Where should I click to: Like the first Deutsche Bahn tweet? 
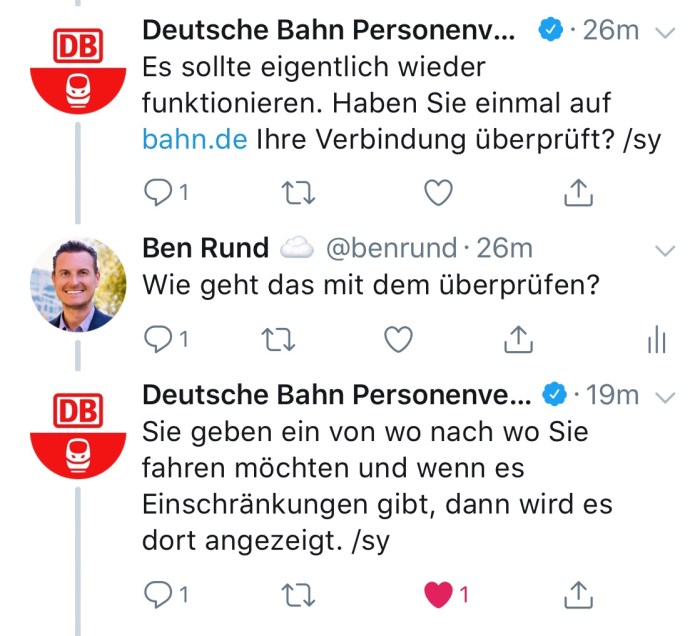[x=438, y=193]
